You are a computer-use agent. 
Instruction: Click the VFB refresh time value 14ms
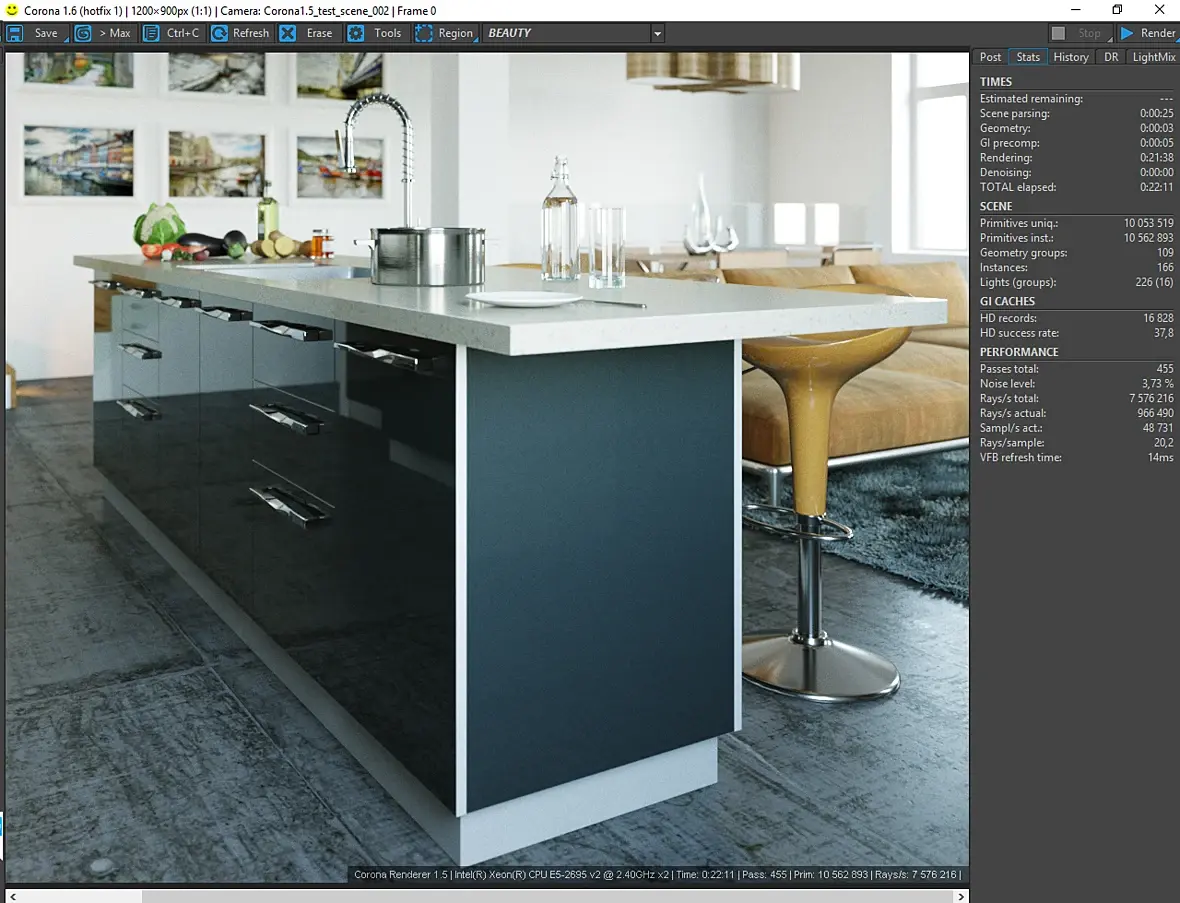(x=1160, y=458)
